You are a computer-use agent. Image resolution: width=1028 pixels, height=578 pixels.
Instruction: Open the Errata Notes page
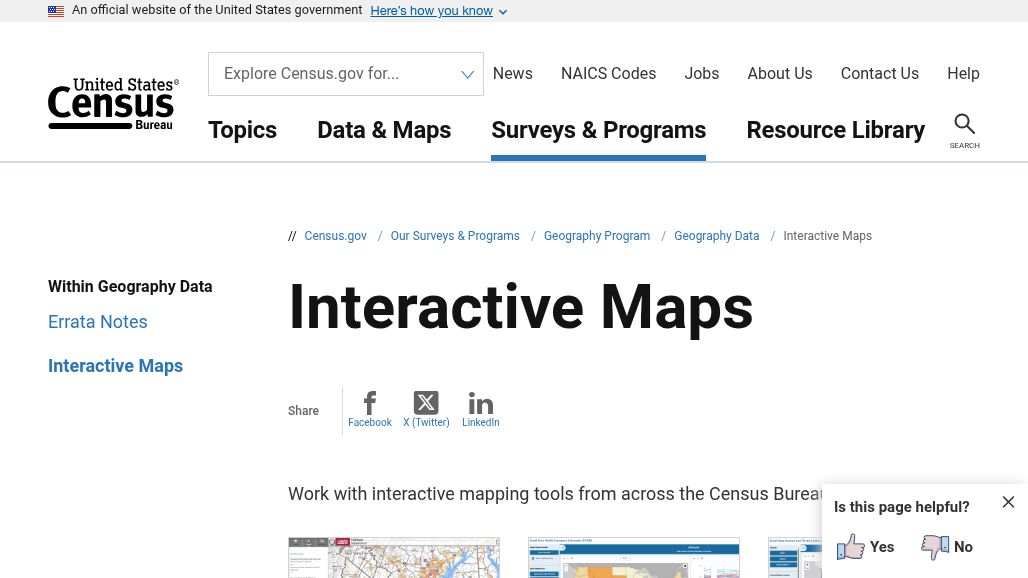(x=97, y=321)
